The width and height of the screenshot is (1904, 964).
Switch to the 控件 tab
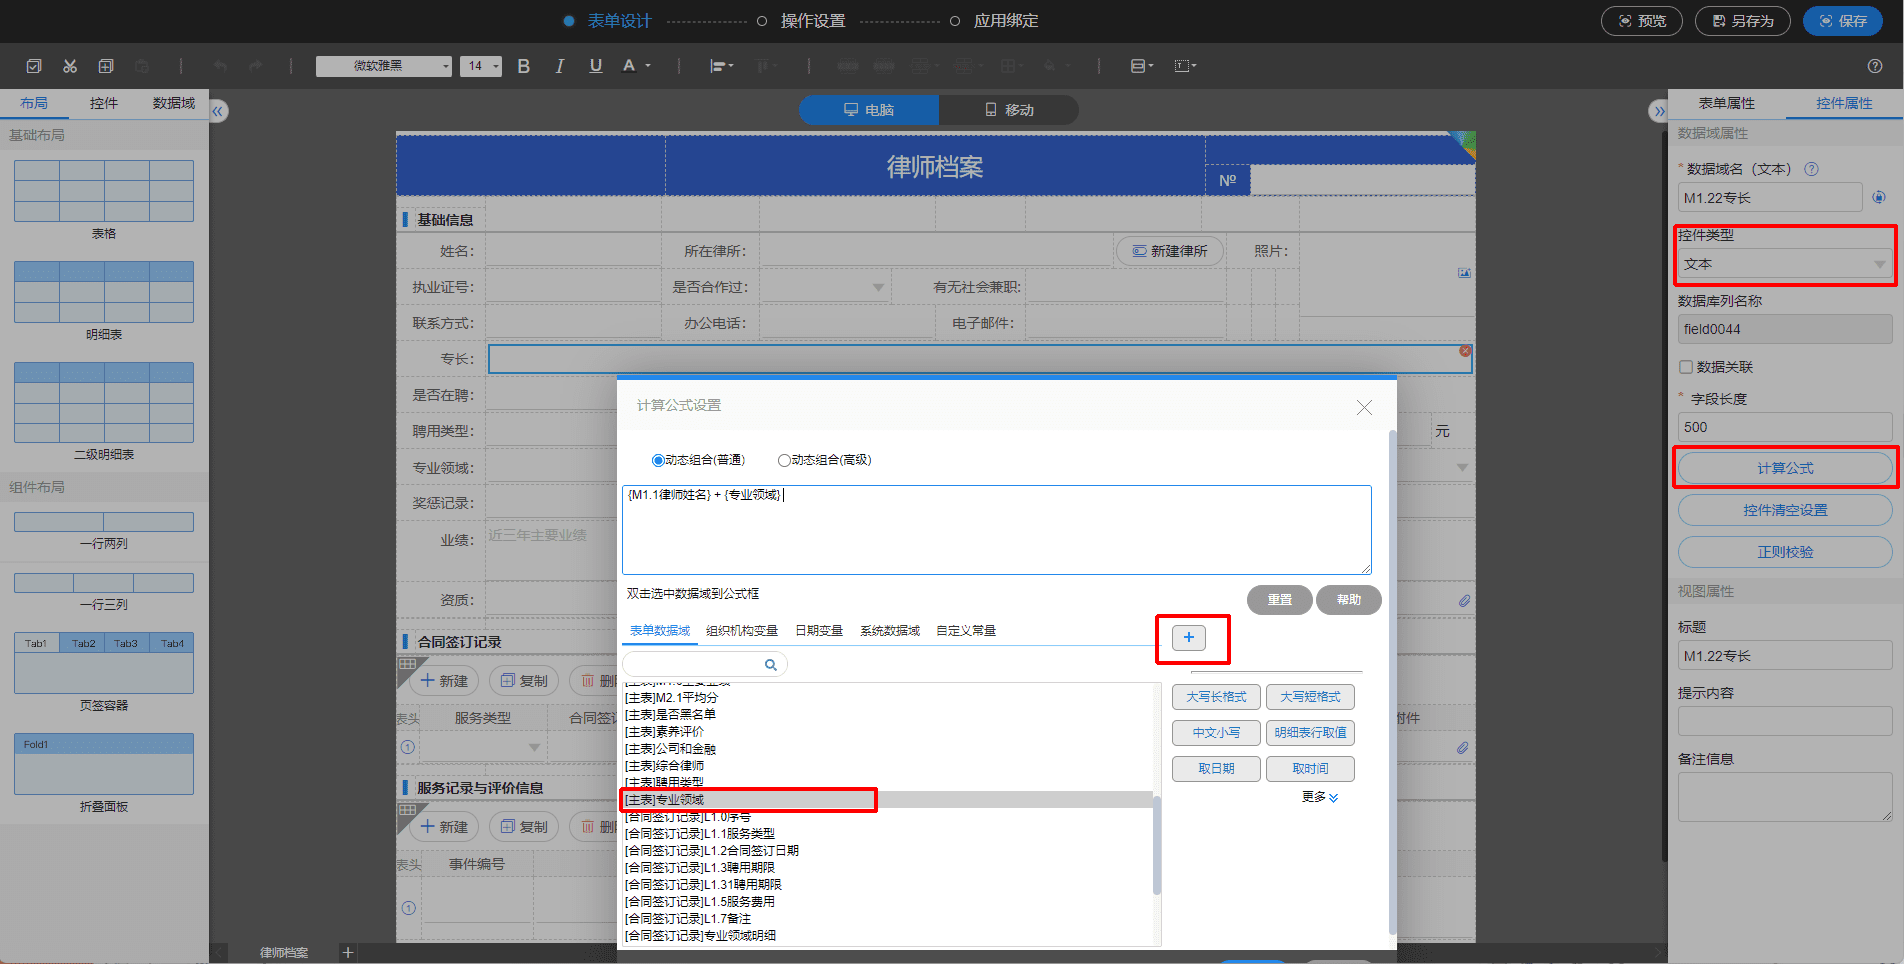(x=104, y=103)
